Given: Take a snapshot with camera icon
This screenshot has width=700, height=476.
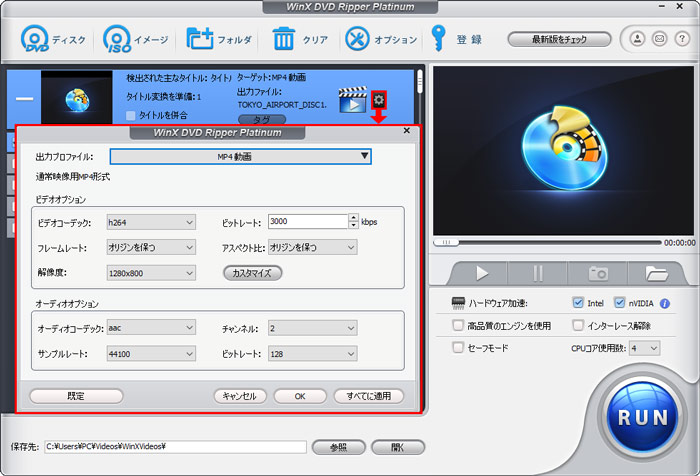Looking at the screenshot, I should [x=598, y=273].
